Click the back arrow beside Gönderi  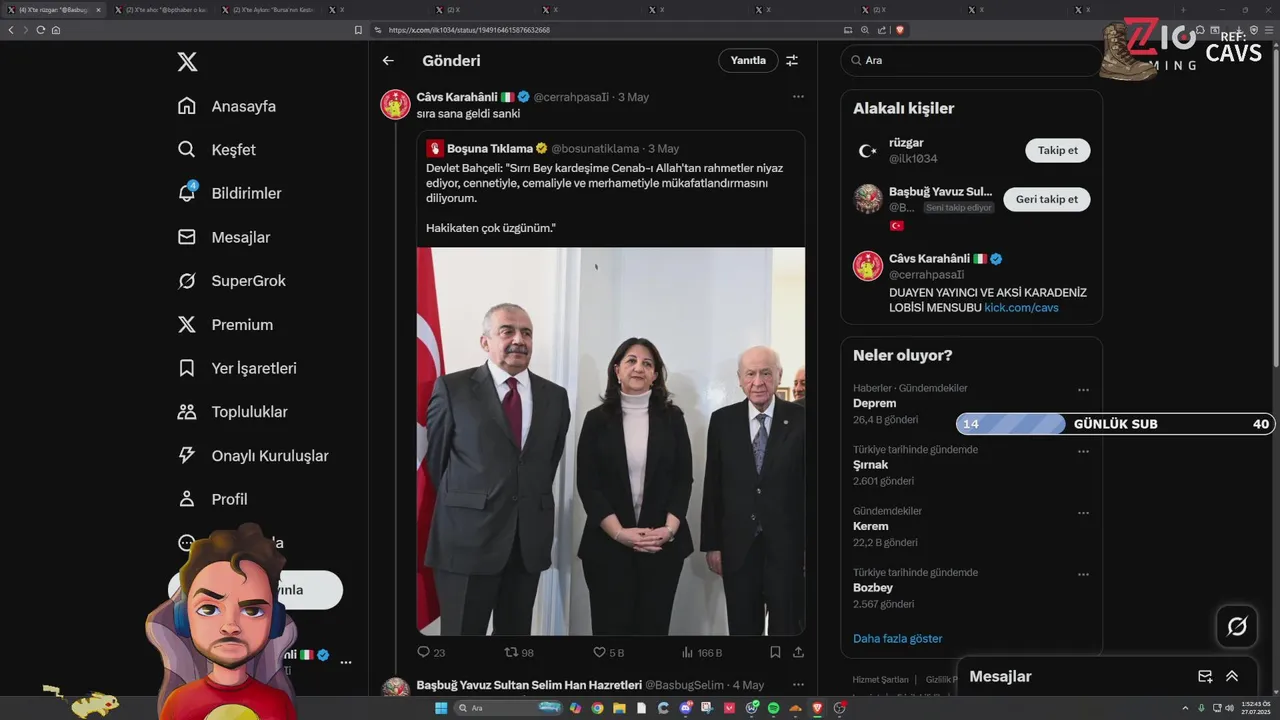click(x=388, y=61)
